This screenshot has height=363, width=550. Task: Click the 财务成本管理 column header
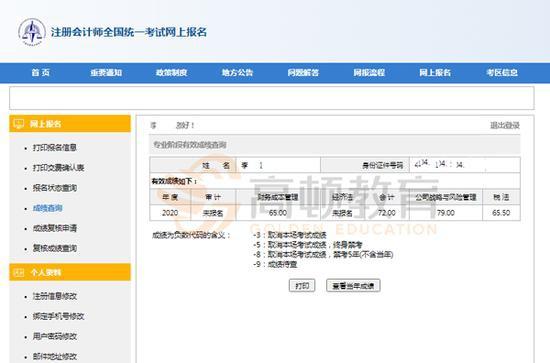pos(278,197)
